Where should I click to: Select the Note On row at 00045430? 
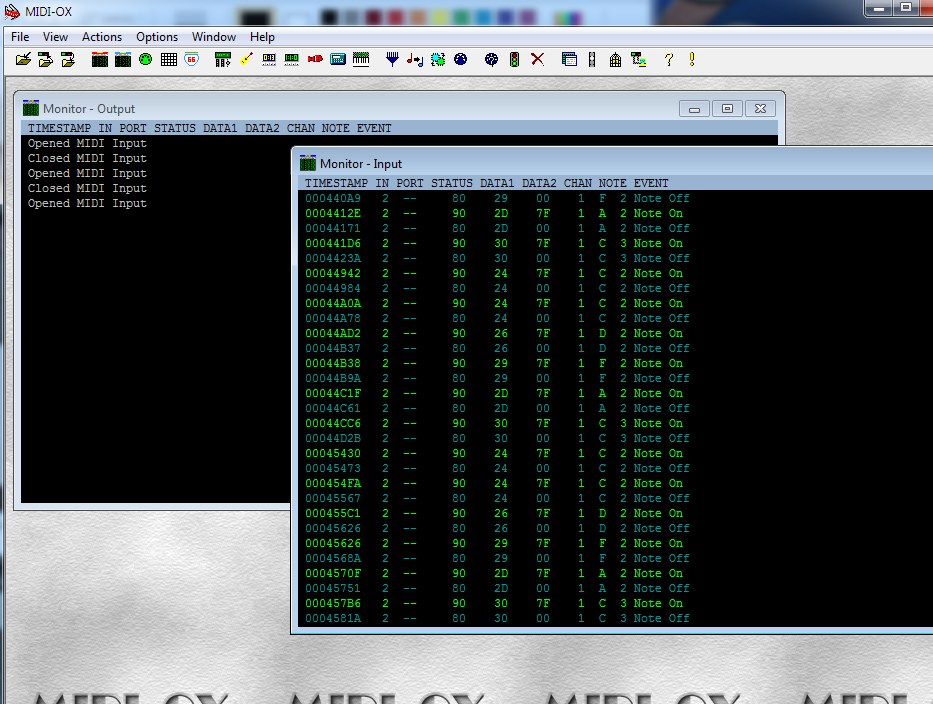(494, 453)
